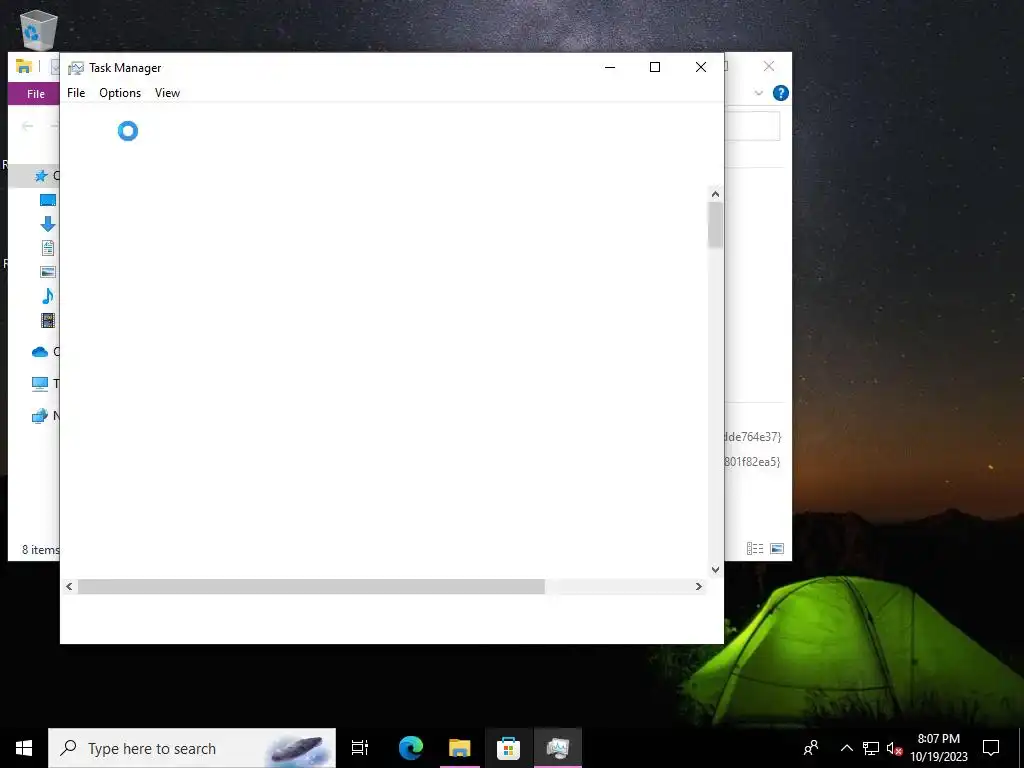Viewport: 1024px width, 768px height.
Task: Click the File Explorer search box
Action: click(752, 126)
